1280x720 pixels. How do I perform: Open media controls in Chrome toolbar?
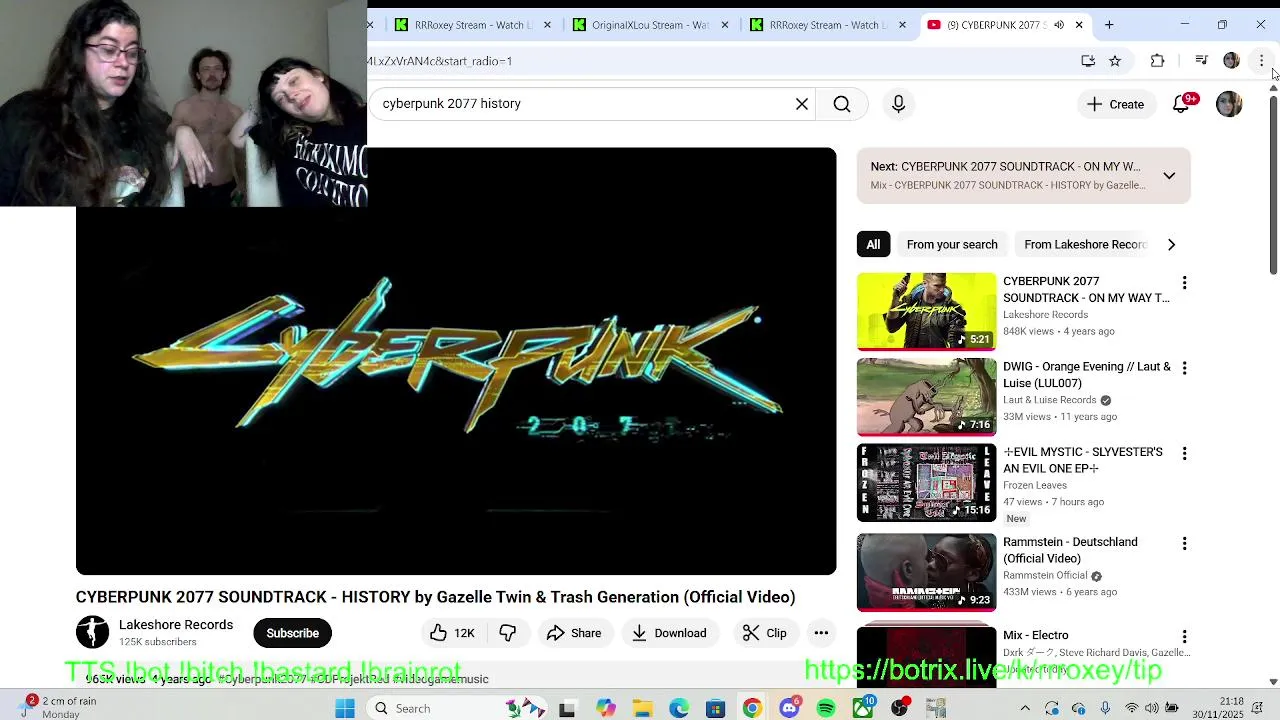point(1201,61)
